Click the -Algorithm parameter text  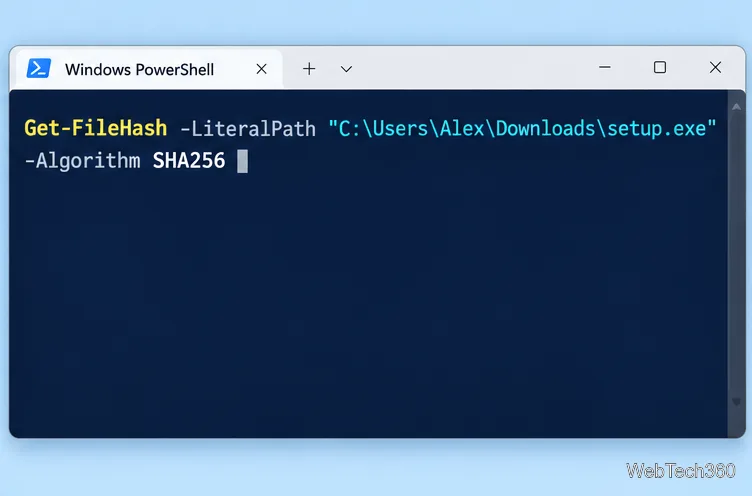(x=82, y=161)
